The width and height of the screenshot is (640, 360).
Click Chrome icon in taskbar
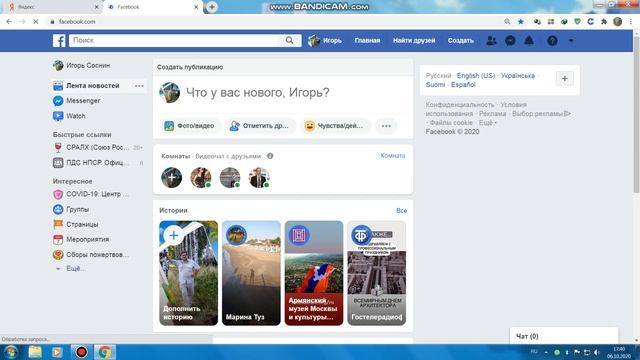104,352
